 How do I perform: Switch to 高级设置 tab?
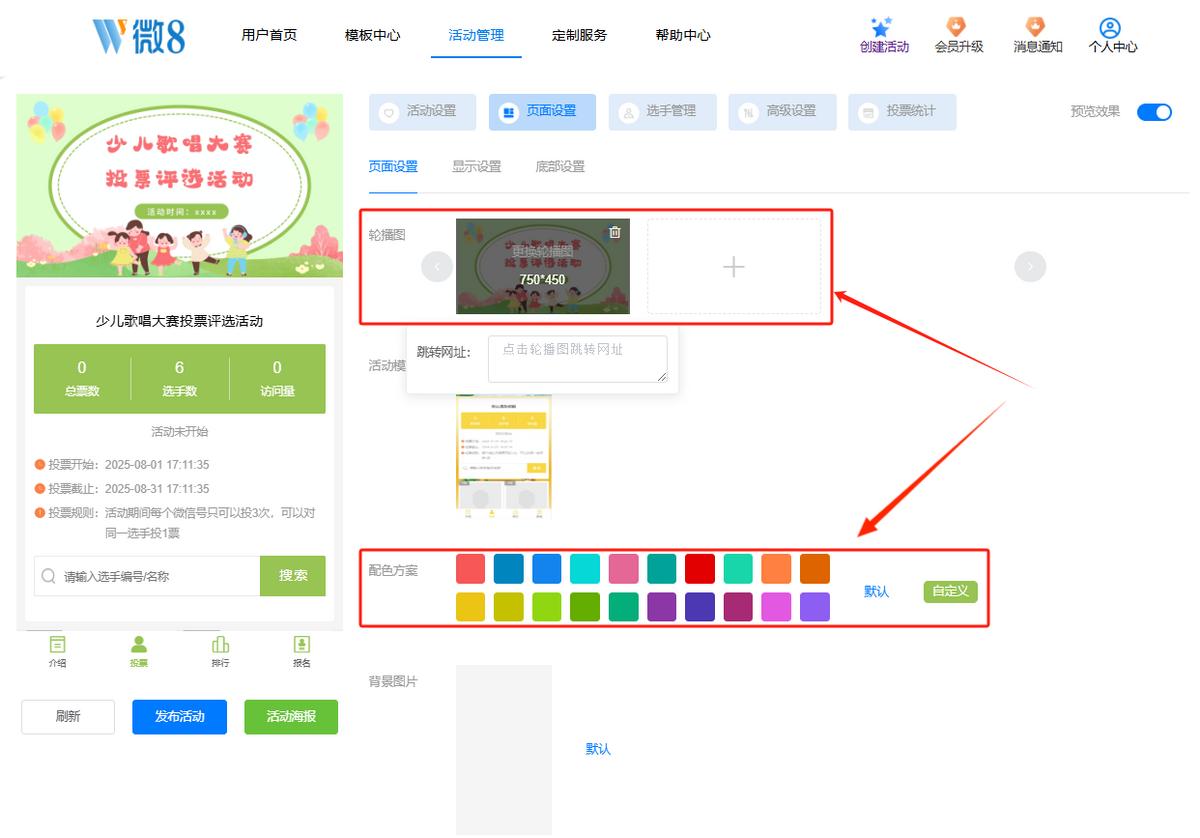(x=782, y=112)
